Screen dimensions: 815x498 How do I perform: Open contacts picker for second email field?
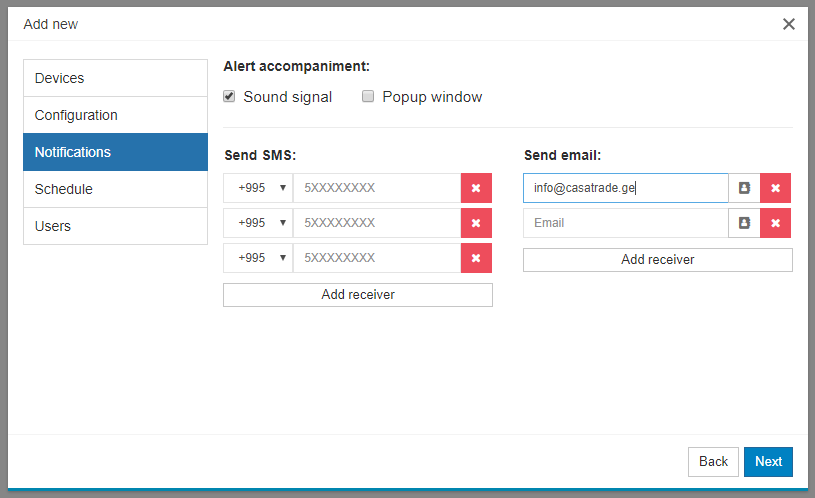click(x=744, y=223)
